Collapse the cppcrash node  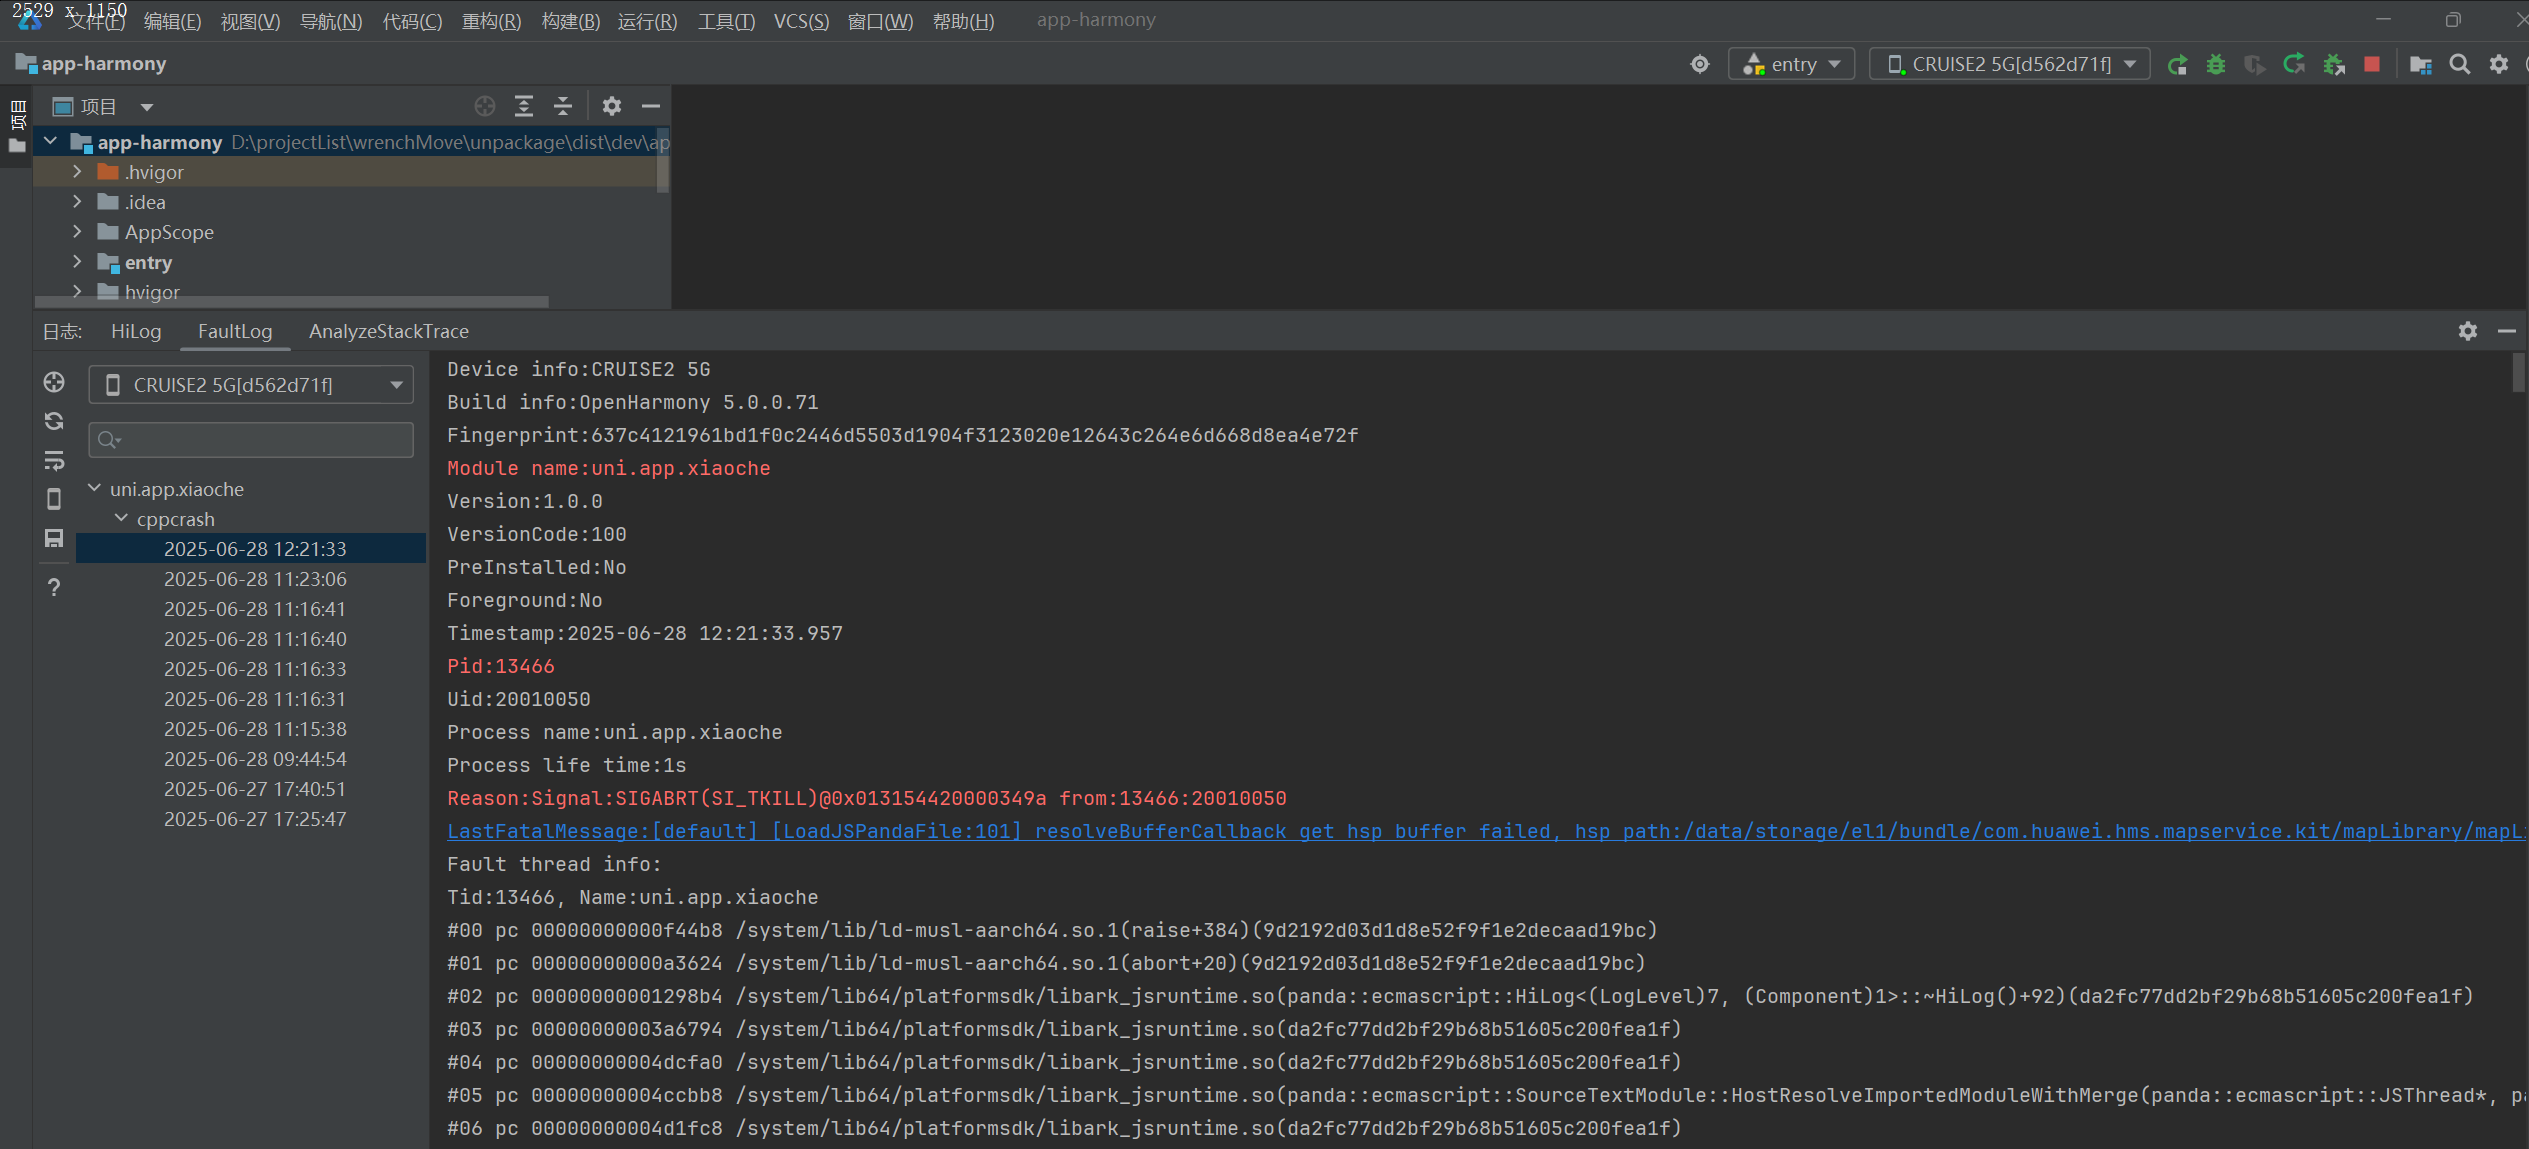[x=121, y=518]
